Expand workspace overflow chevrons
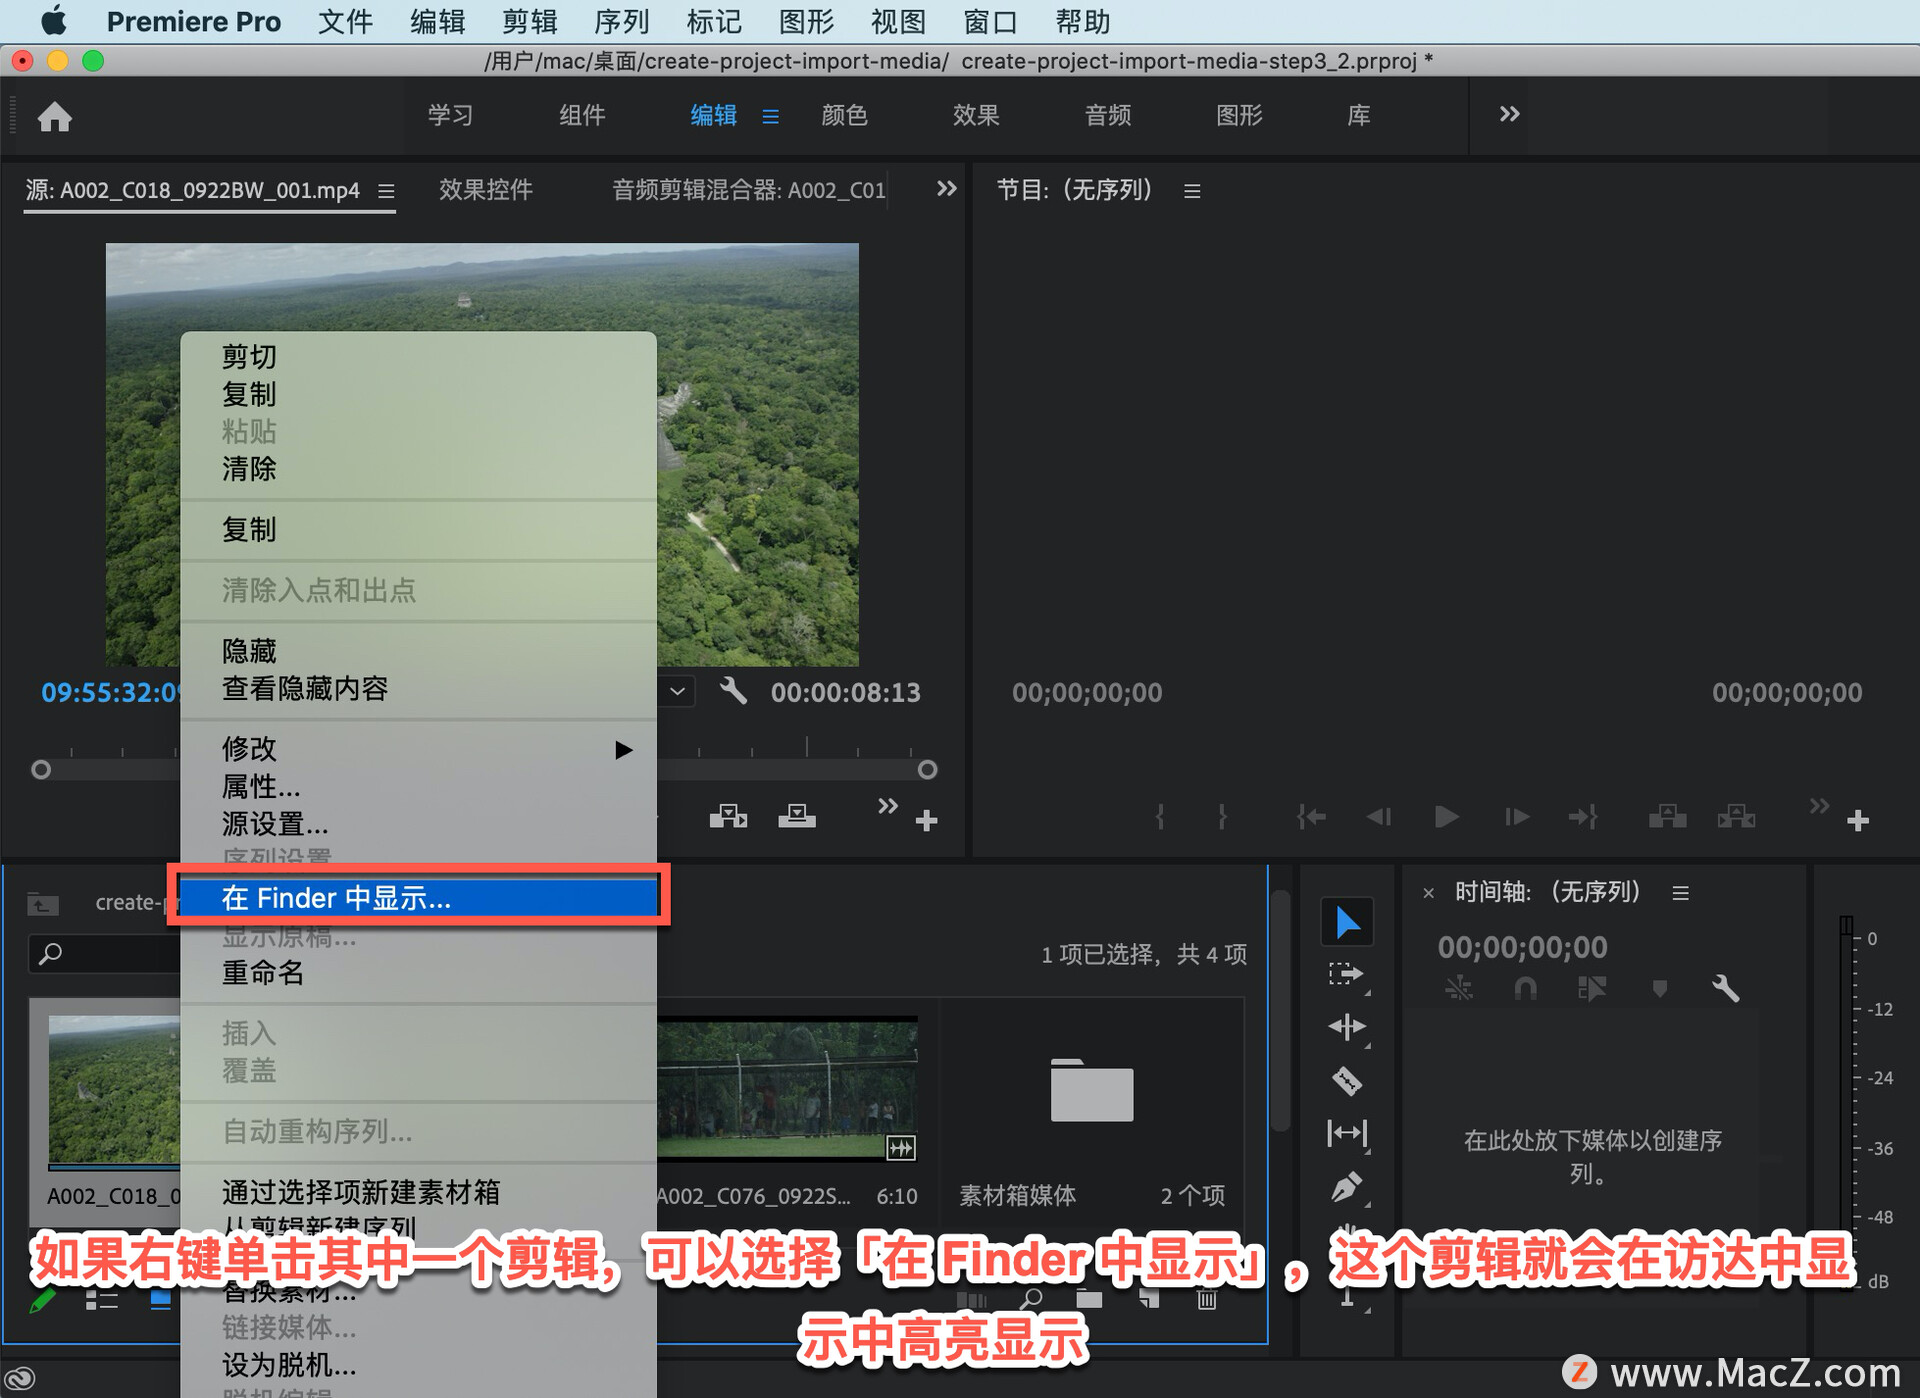 1509,114
